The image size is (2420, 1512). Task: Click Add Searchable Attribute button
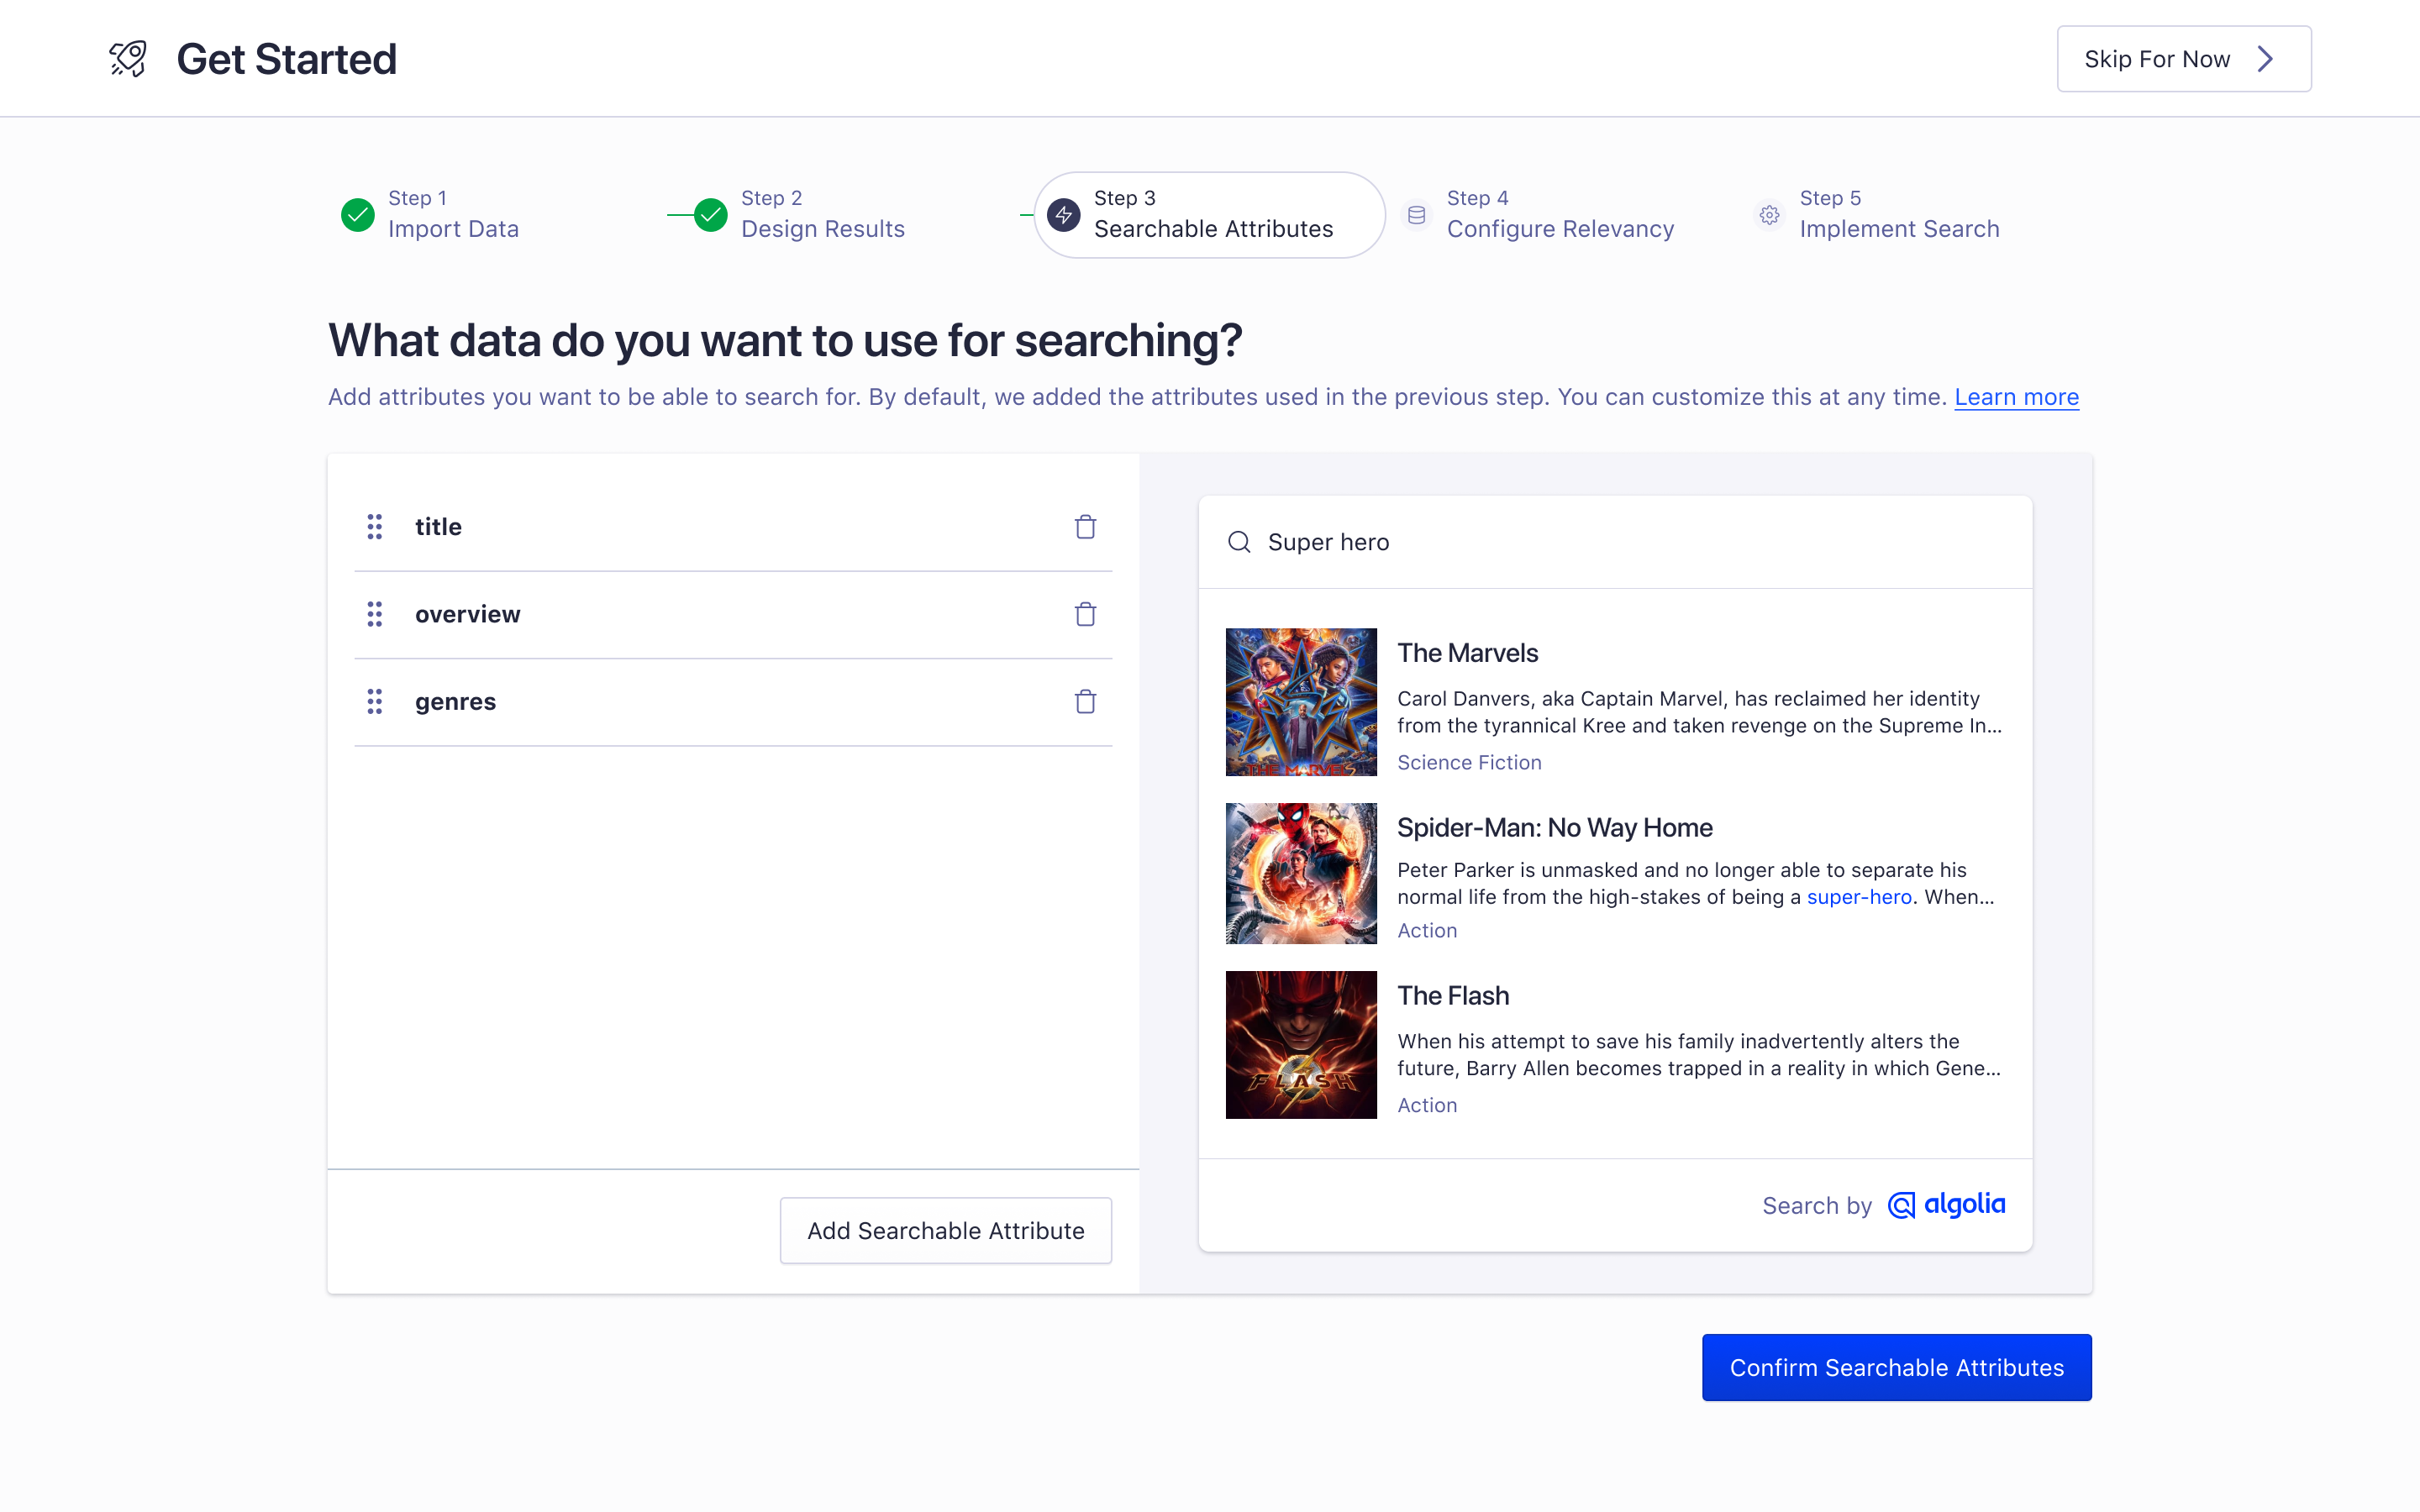945,1230
